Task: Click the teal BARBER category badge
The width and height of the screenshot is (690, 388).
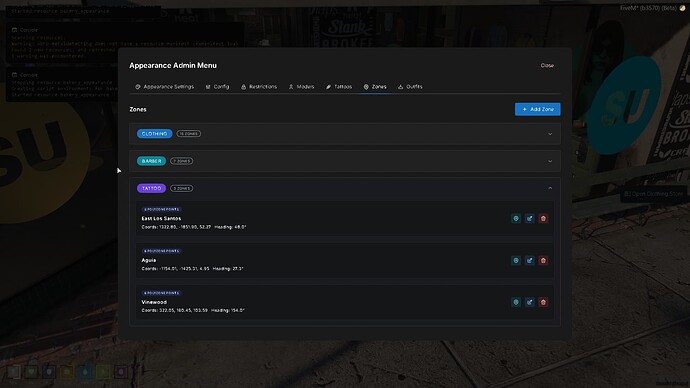Action: (151, 161)
